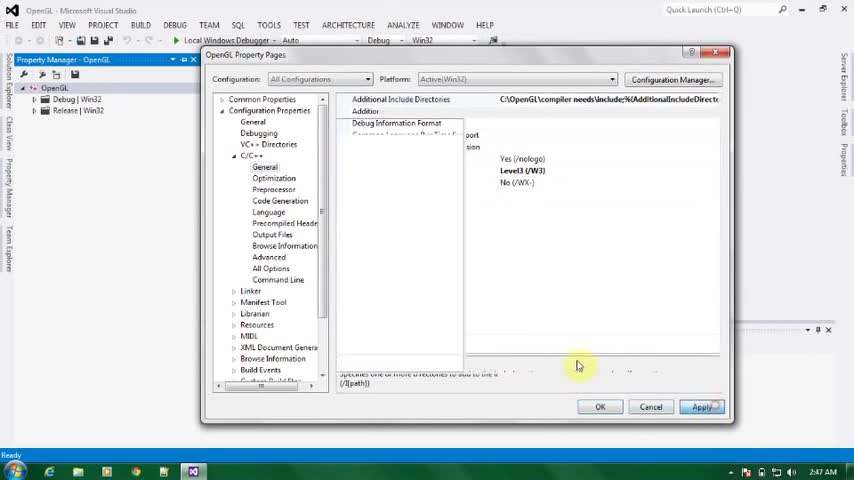The image size is (854, 480).
Task: Open the solution configuration Debug dropdown
Action: [x=386, y=40]
